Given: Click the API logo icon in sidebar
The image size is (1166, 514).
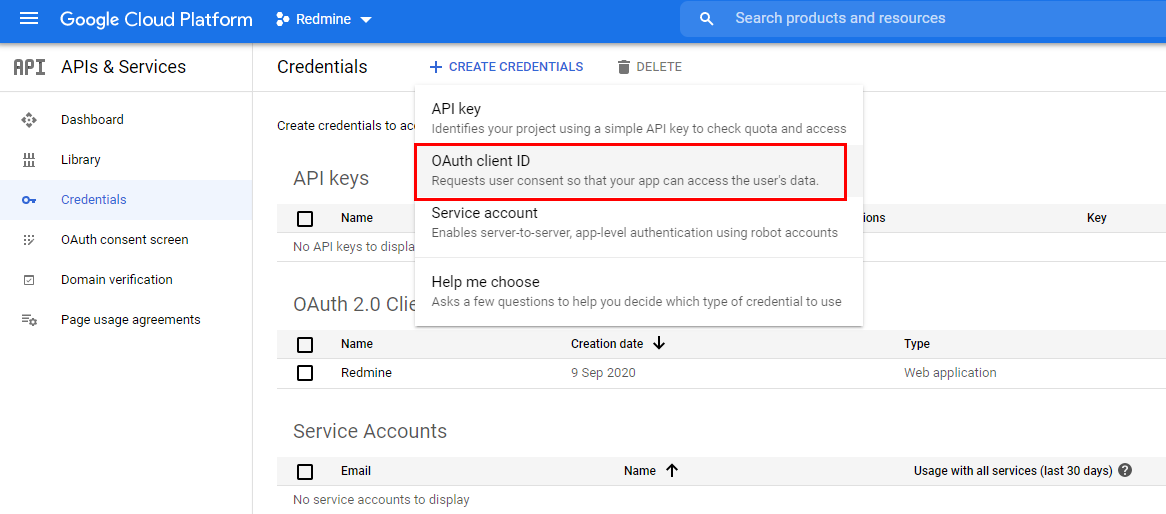Looking at the screenshot, I should [x=30, y=67].
